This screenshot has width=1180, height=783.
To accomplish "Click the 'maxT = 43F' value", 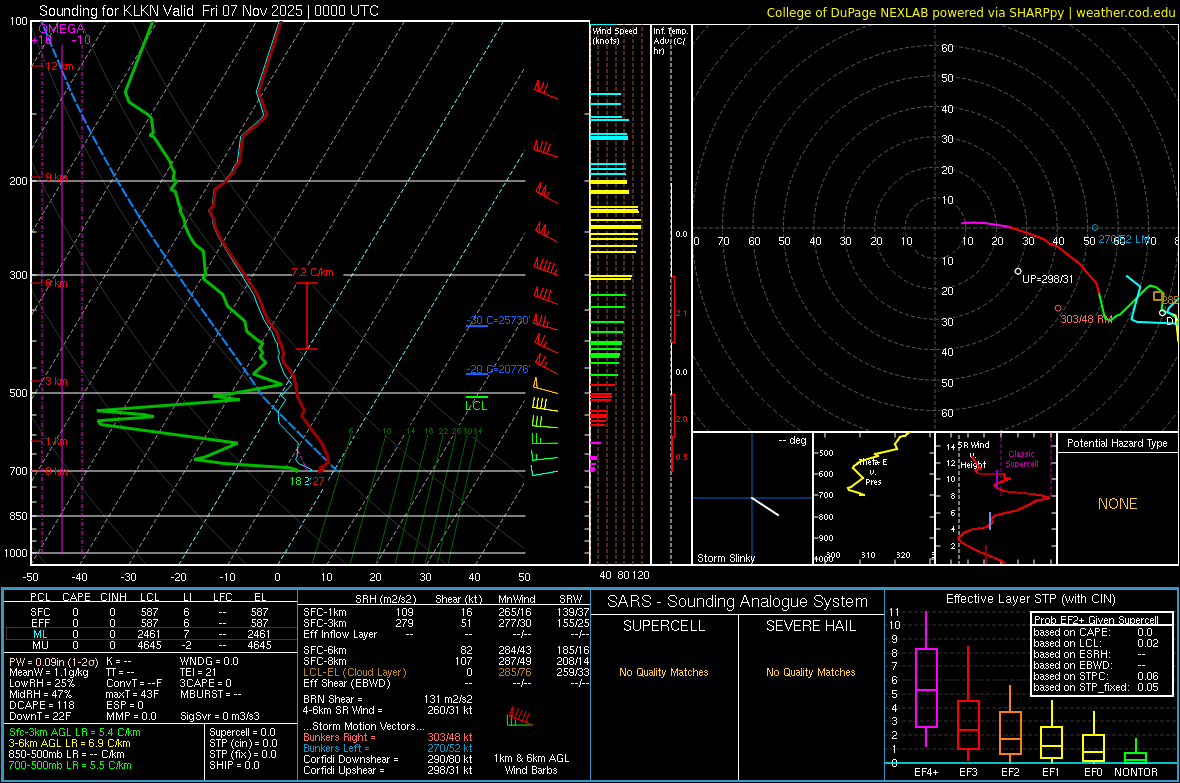I will pos(132,694).
